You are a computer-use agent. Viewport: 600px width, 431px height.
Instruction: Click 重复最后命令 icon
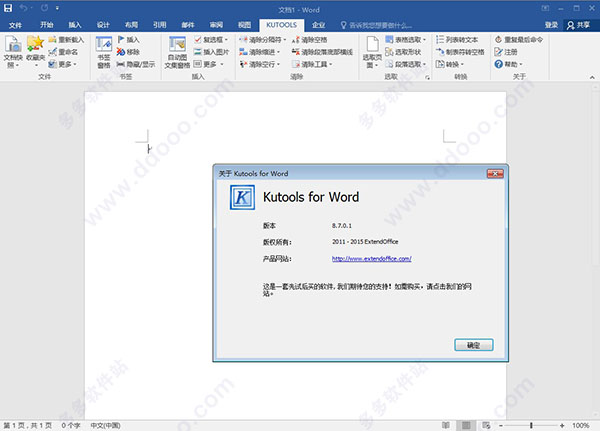(x=518, y=39)
